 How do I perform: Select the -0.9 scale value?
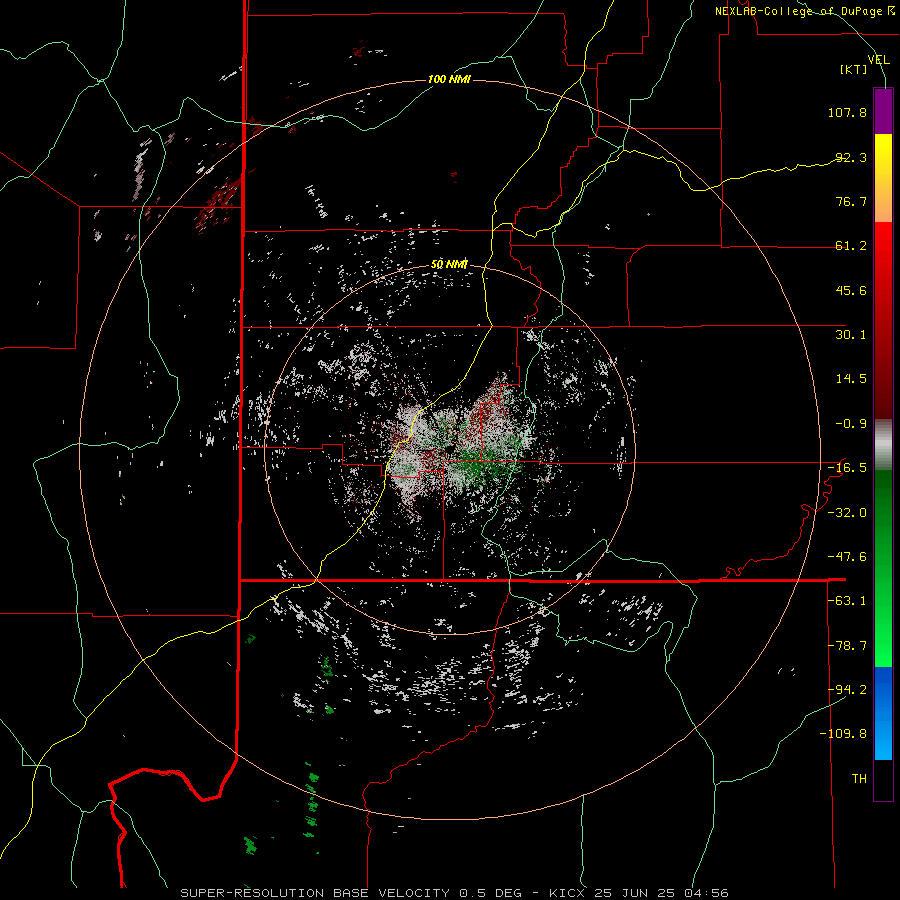851,424
